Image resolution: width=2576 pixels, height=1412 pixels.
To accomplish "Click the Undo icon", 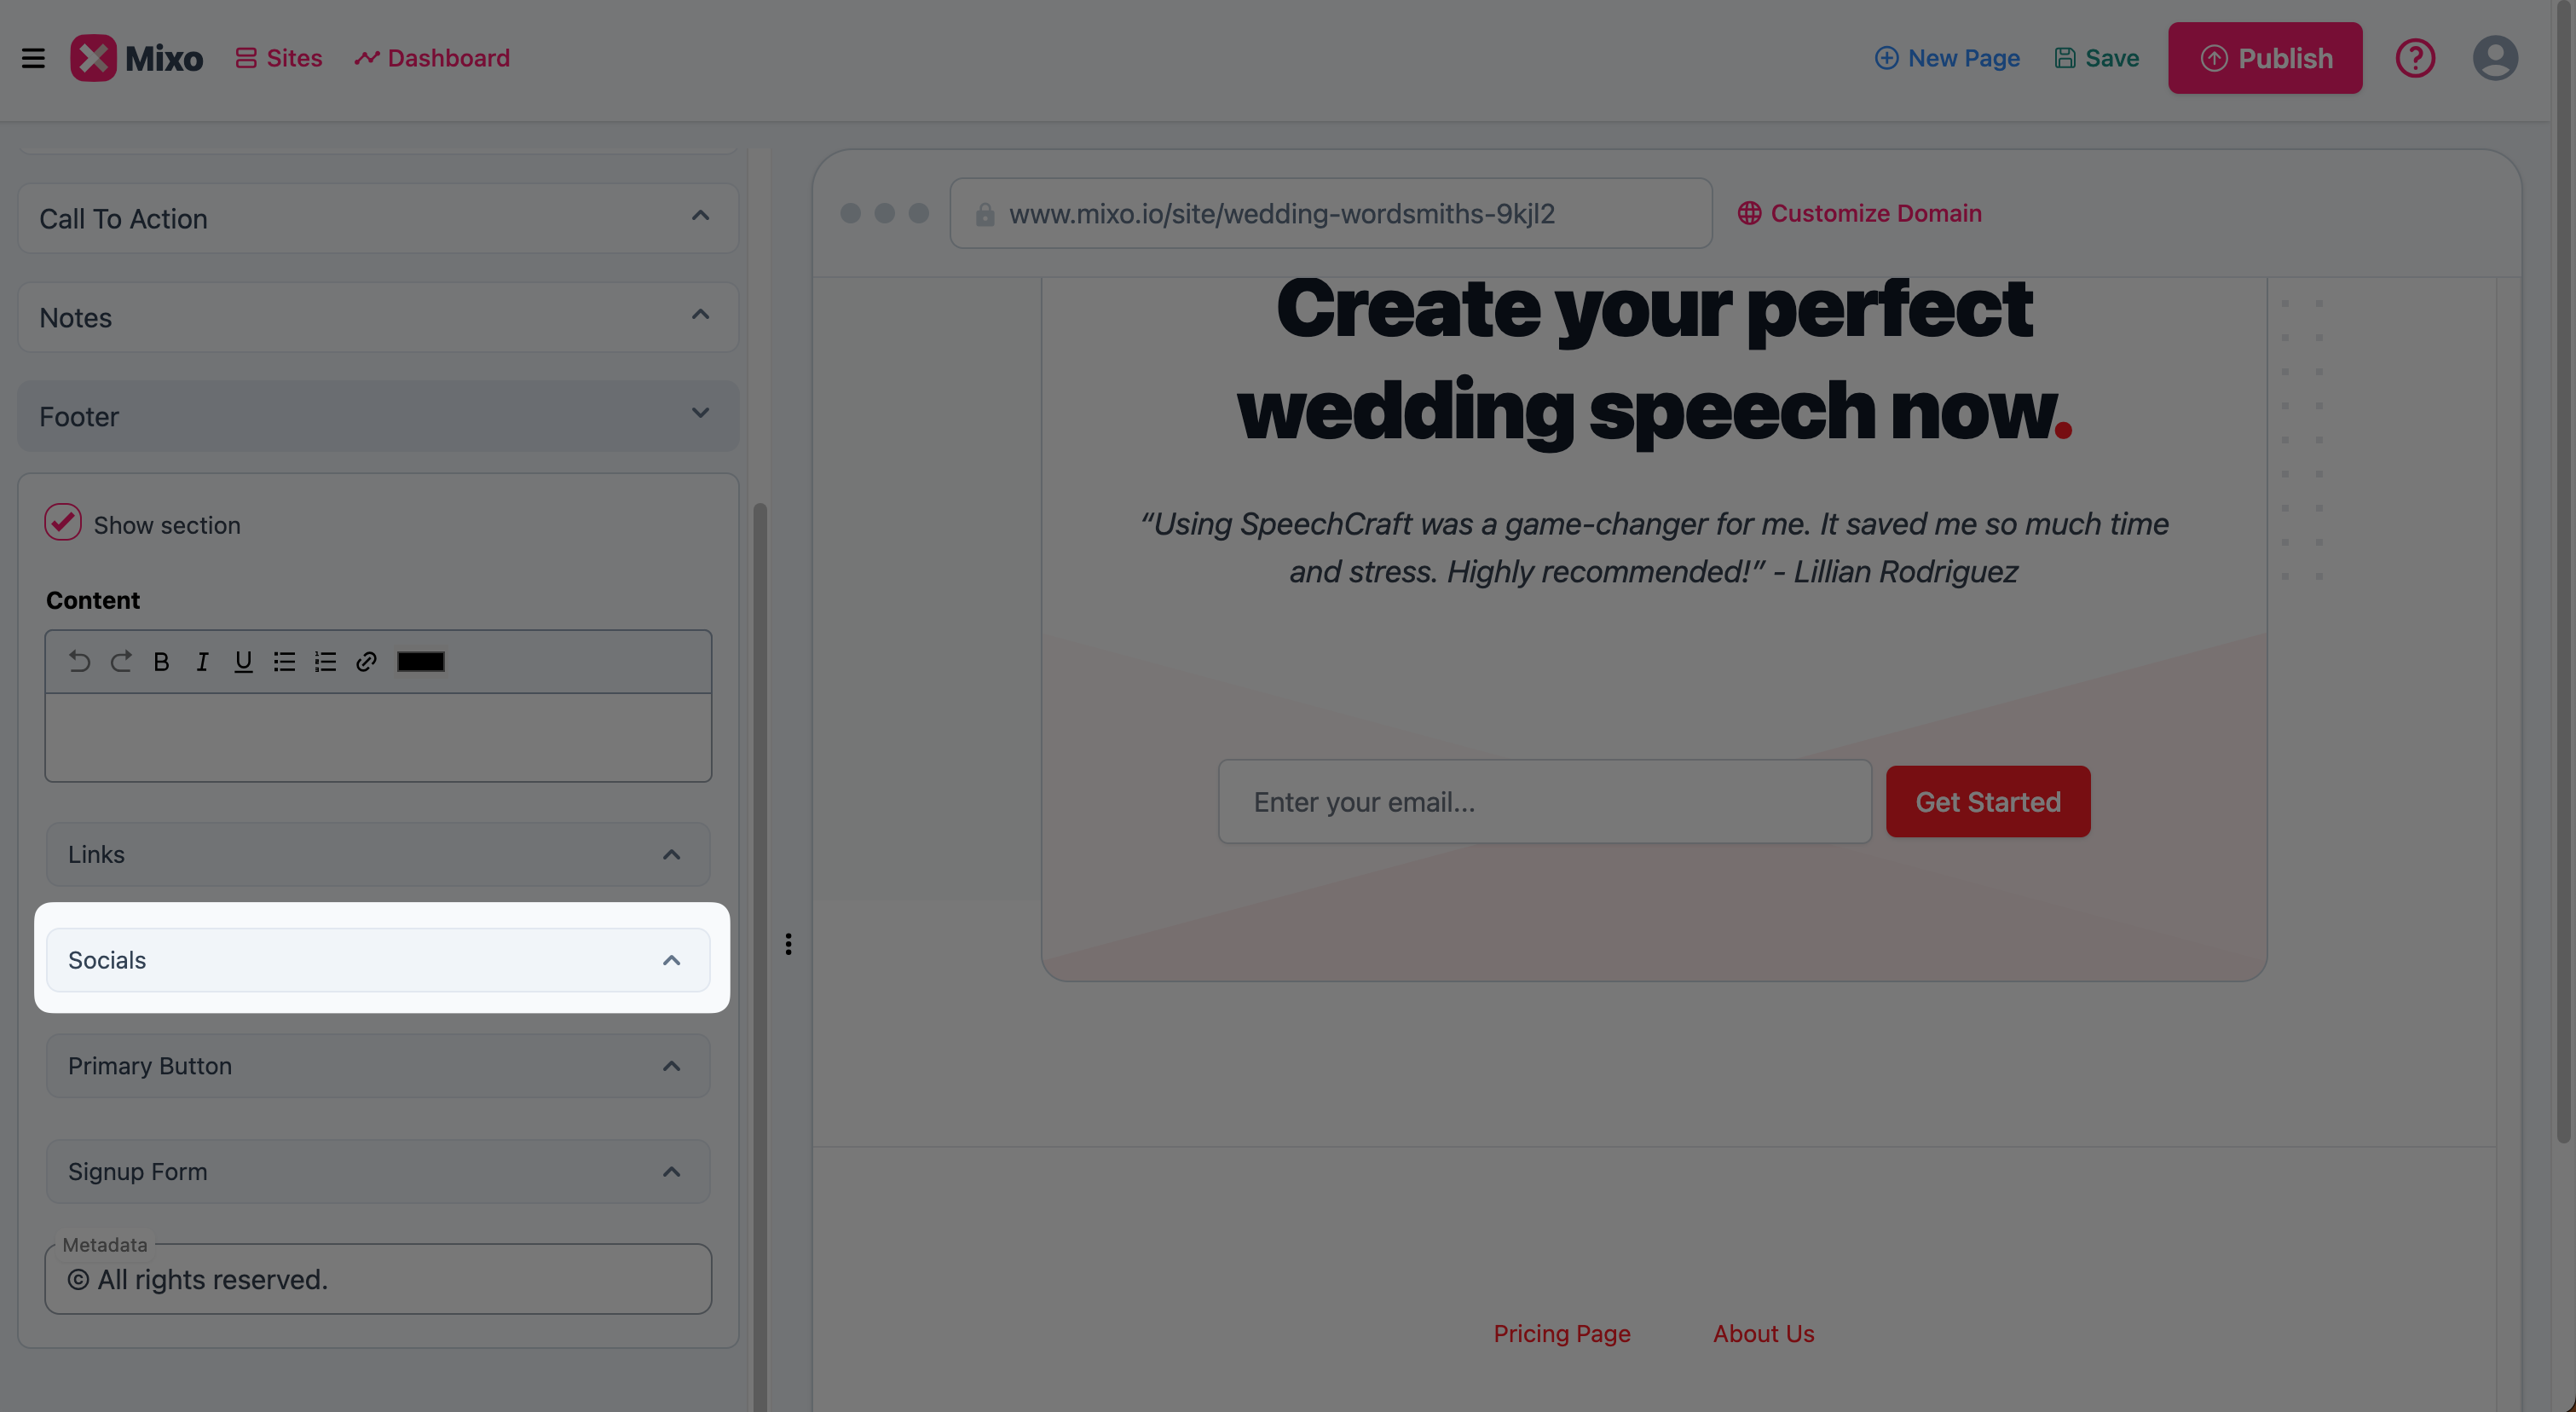I will pos(78,661).
